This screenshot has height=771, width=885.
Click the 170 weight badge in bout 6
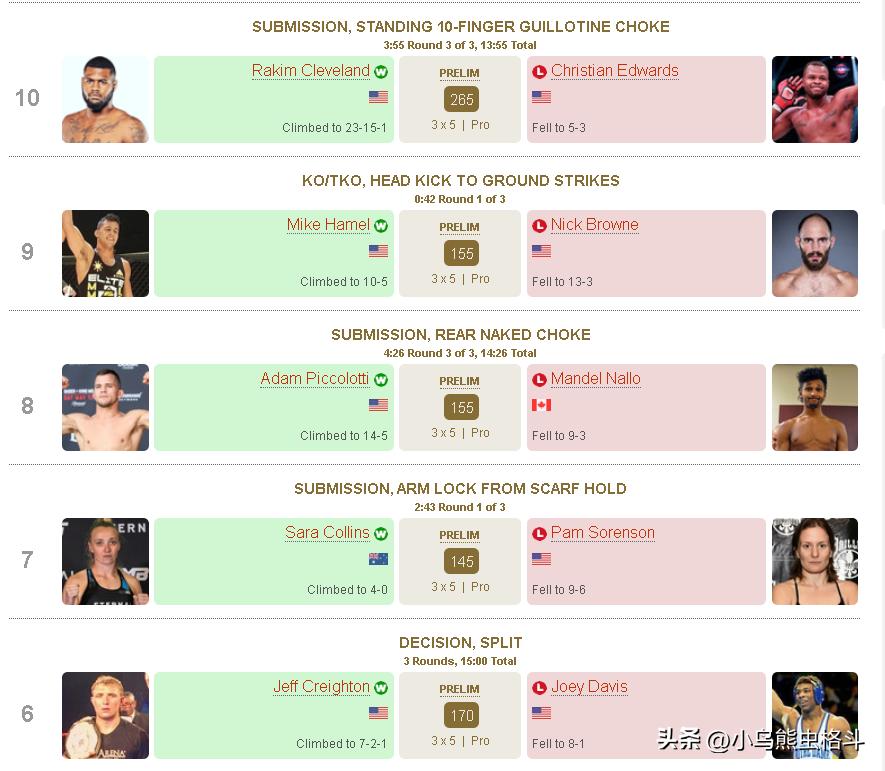[x=461, y=716]
